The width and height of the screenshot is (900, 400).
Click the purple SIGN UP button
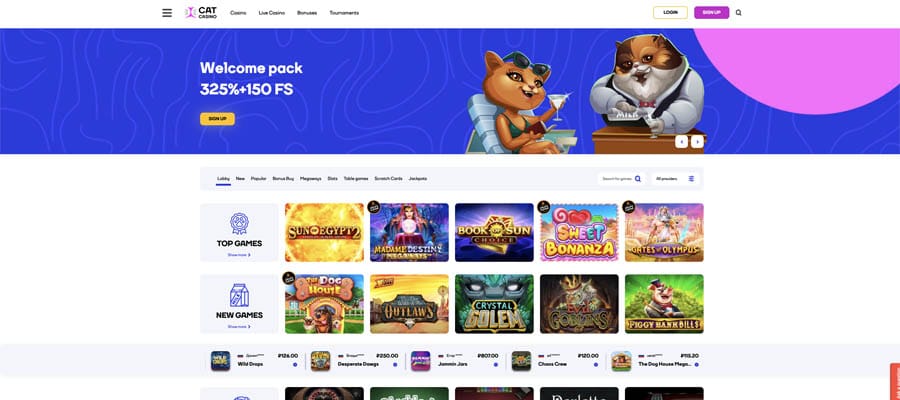[x=711, y=13]
